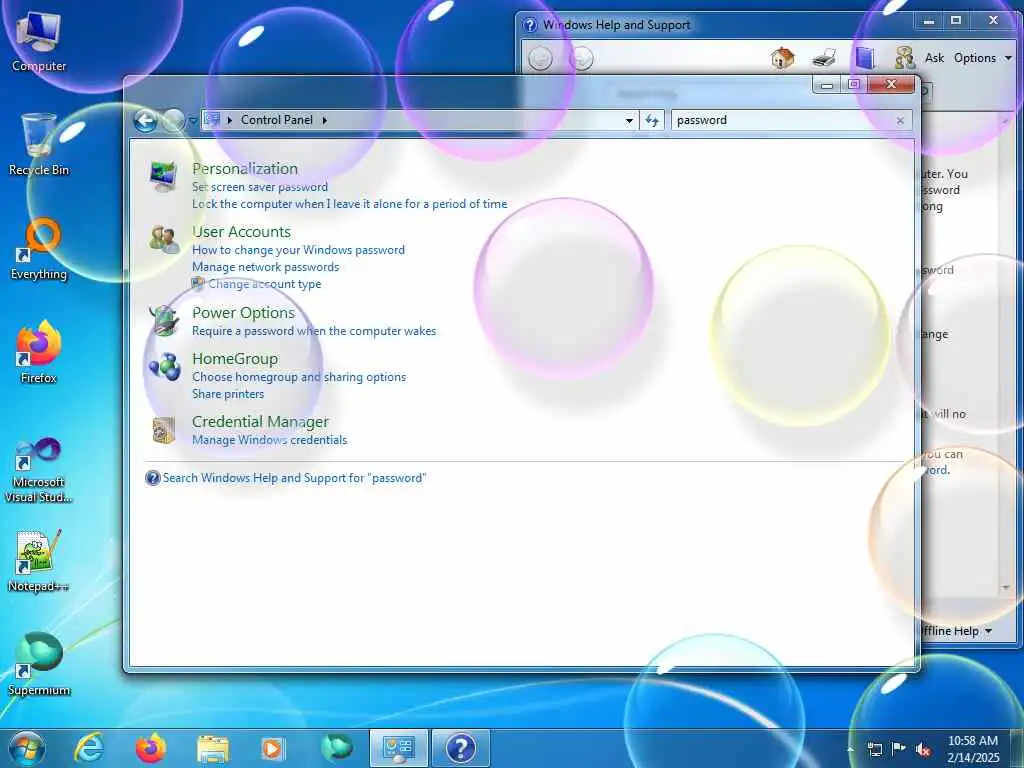Image resolution: width=1024 pixels, height=768 pixels.
Task: Click the taskbar clock and date
Action: 972,749
